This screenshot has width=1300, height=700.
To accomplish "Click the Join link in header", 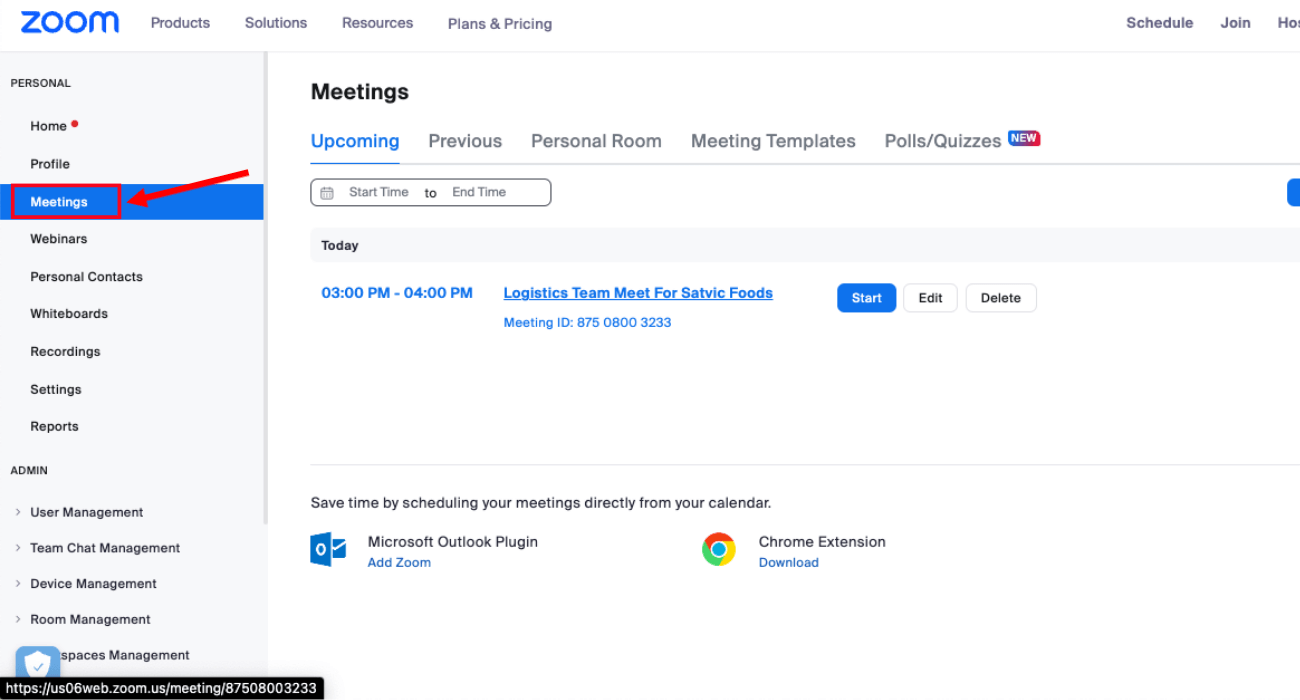I will tap(1235, 22).
